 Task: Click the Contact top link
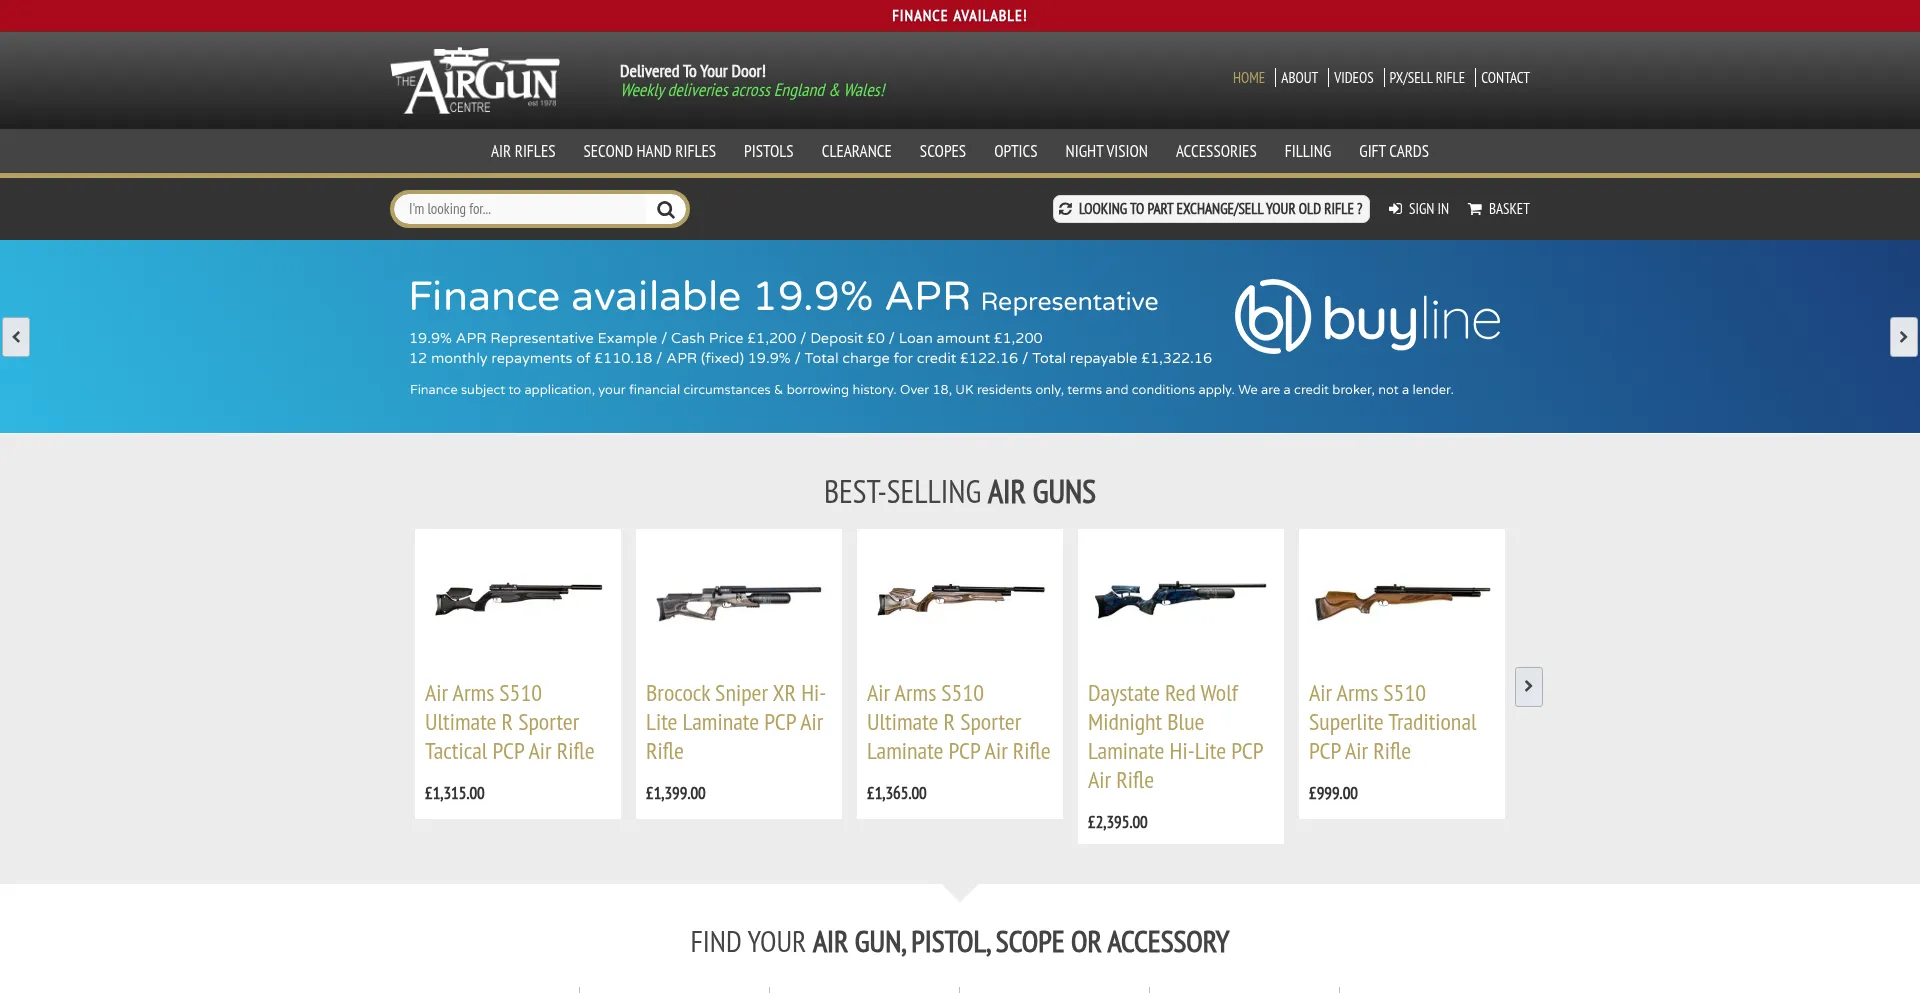click(x=1505, y=78)
